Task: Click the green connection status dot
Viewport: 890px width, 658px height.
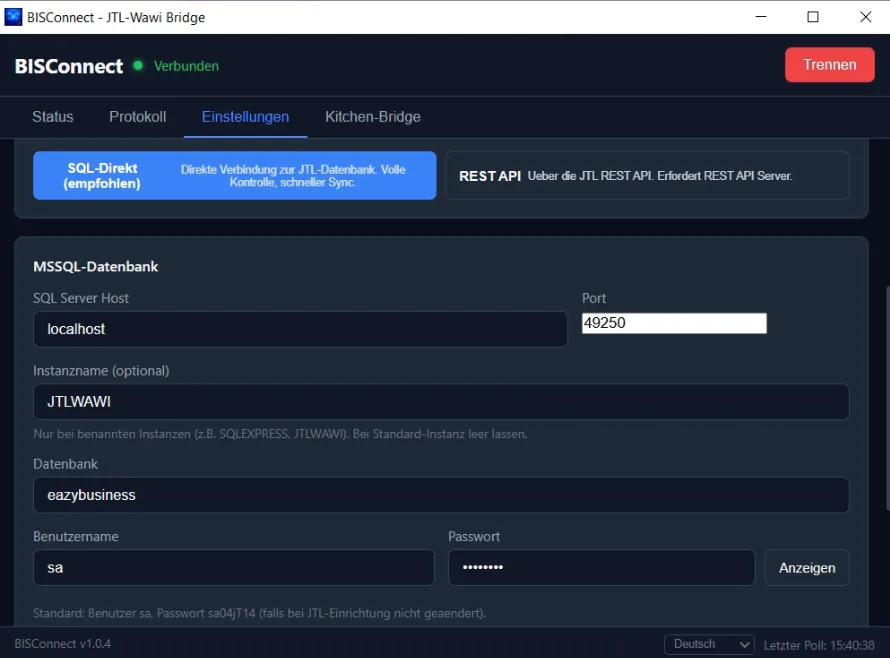Action: coord(138,65)
